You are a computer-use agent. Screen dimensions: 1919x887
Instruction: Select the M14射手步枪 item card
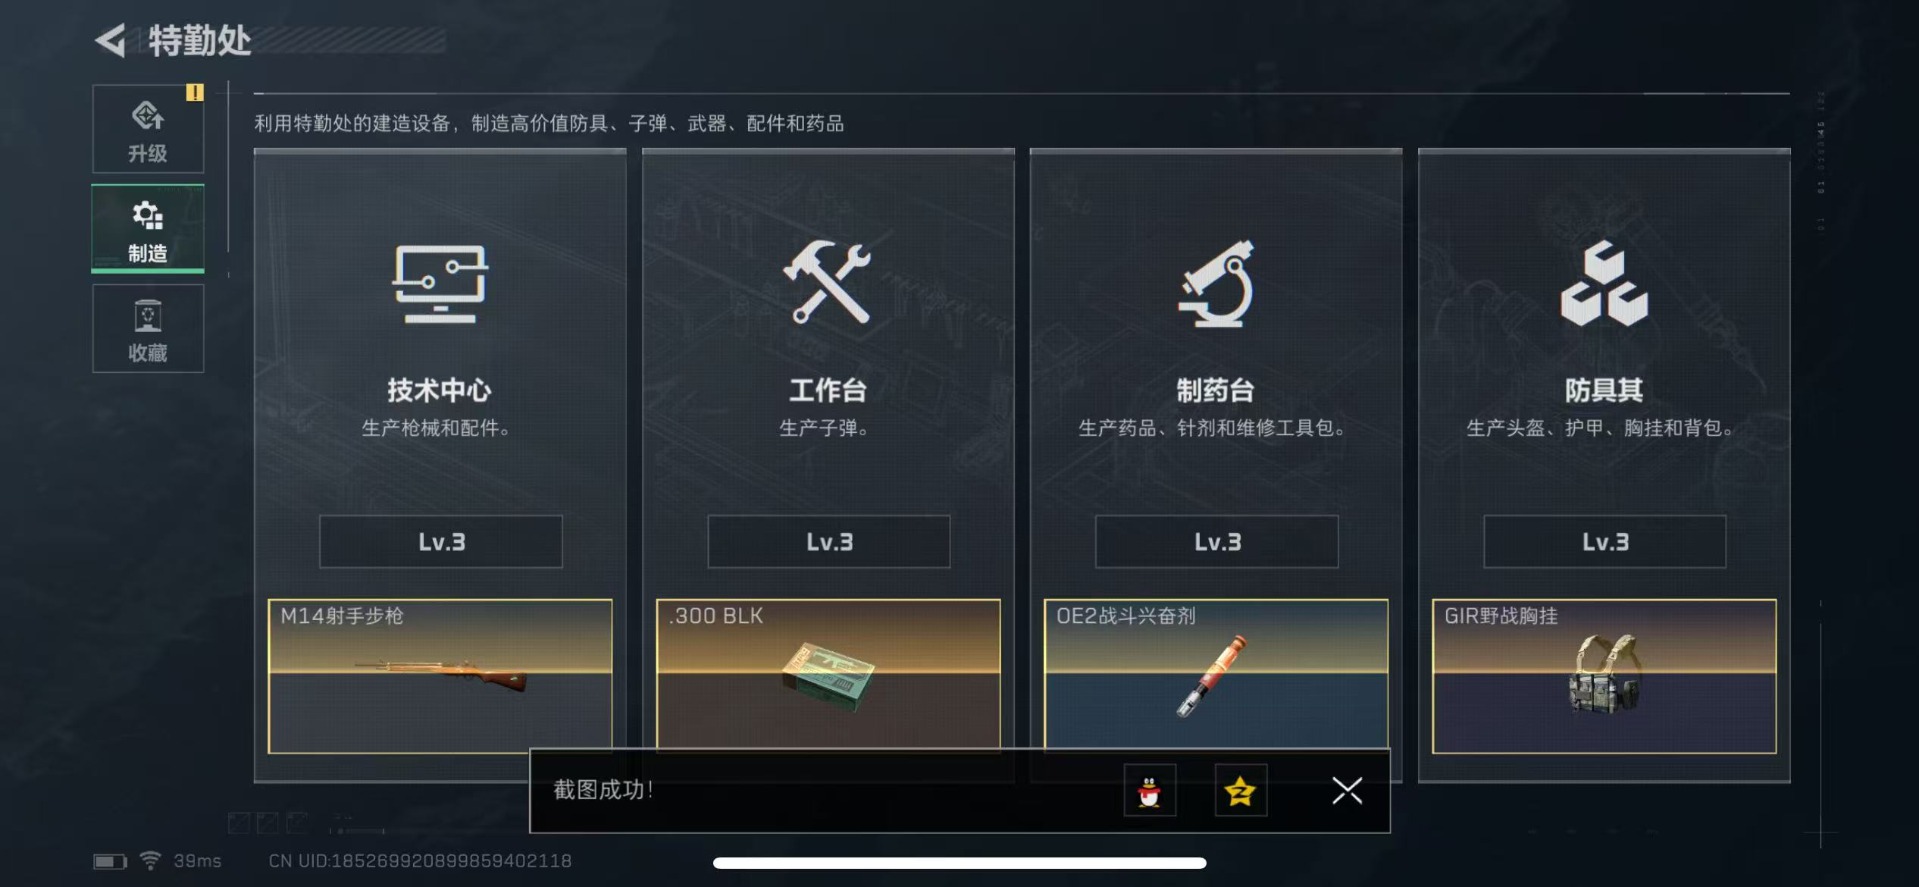click(440, 674)
